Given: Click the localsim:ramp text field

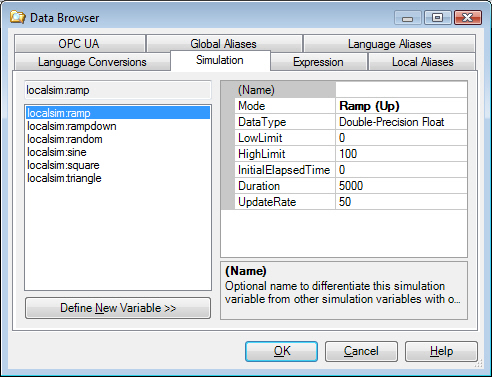Looking at the screenshot, I should pos(118,90).
